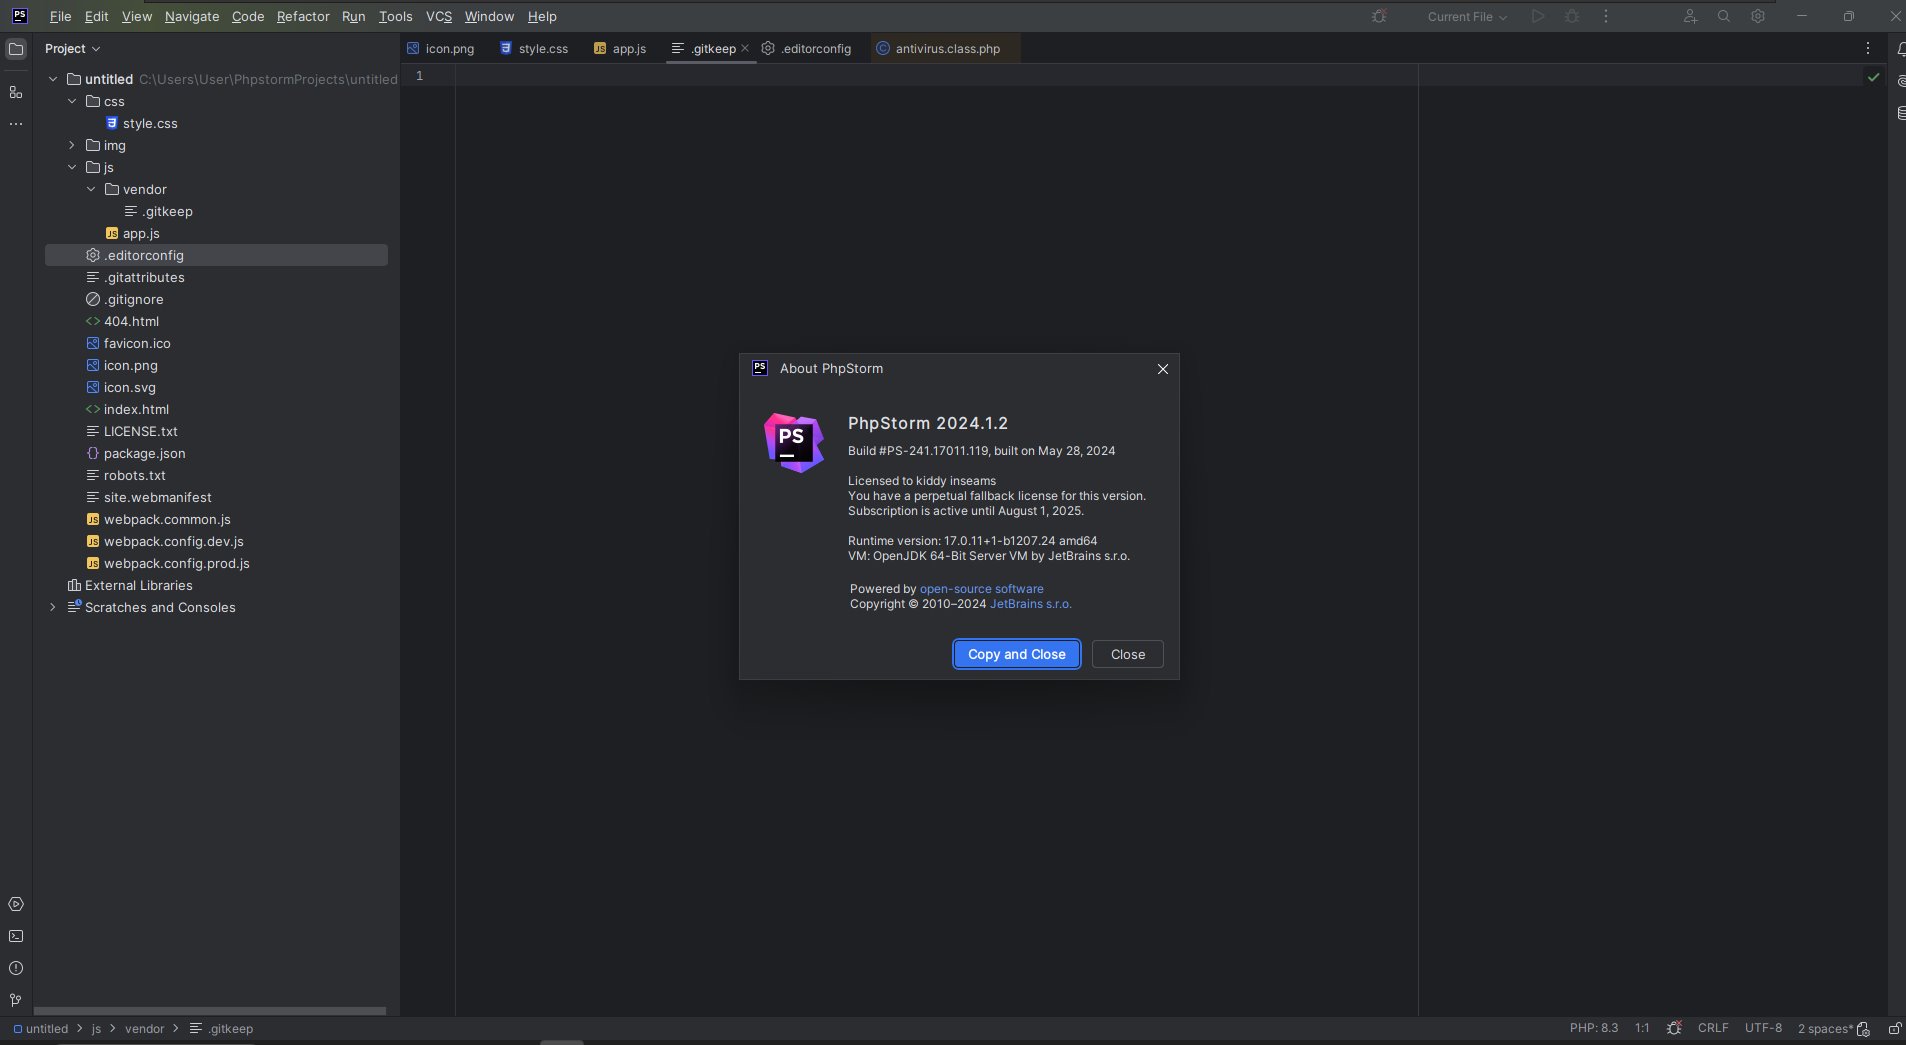Image resolution: width=1906 pixels, height=1045 pixels.
Task: Open the Git version control tool window
Action: 16,1000
